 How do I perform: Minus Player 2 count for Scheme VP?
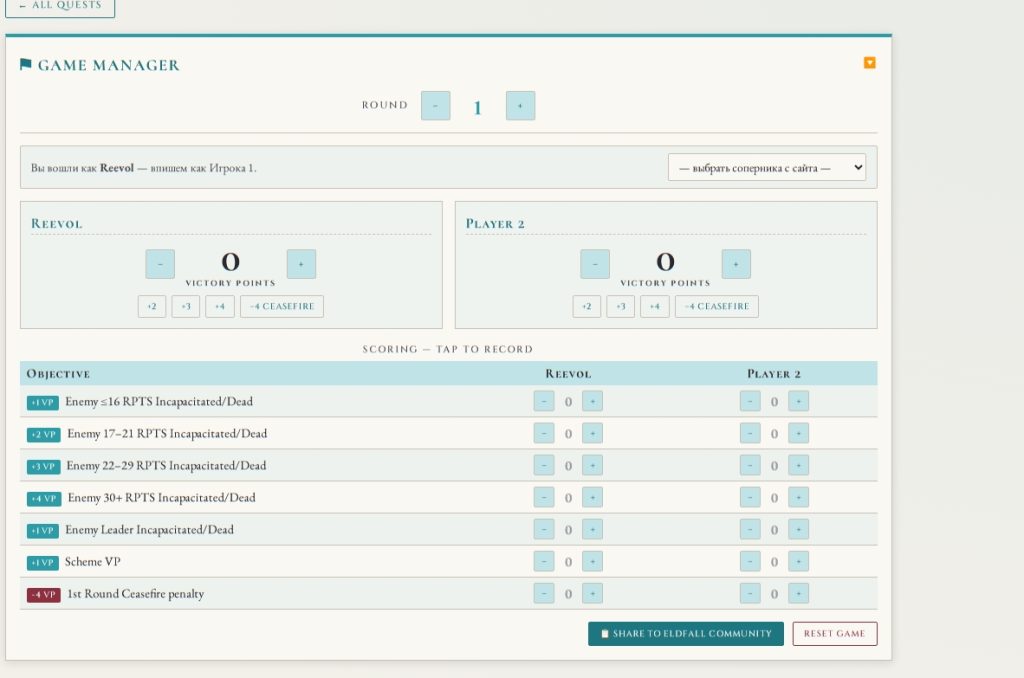coord(750,561)
